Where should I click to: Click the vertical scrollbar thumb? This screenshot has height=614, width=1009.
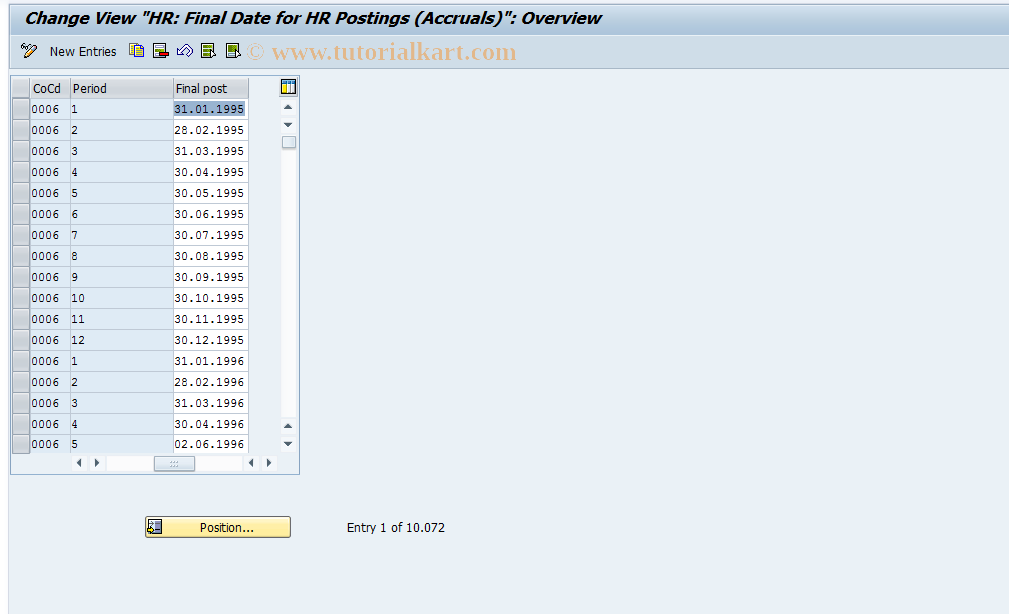[x=289, y=142]
